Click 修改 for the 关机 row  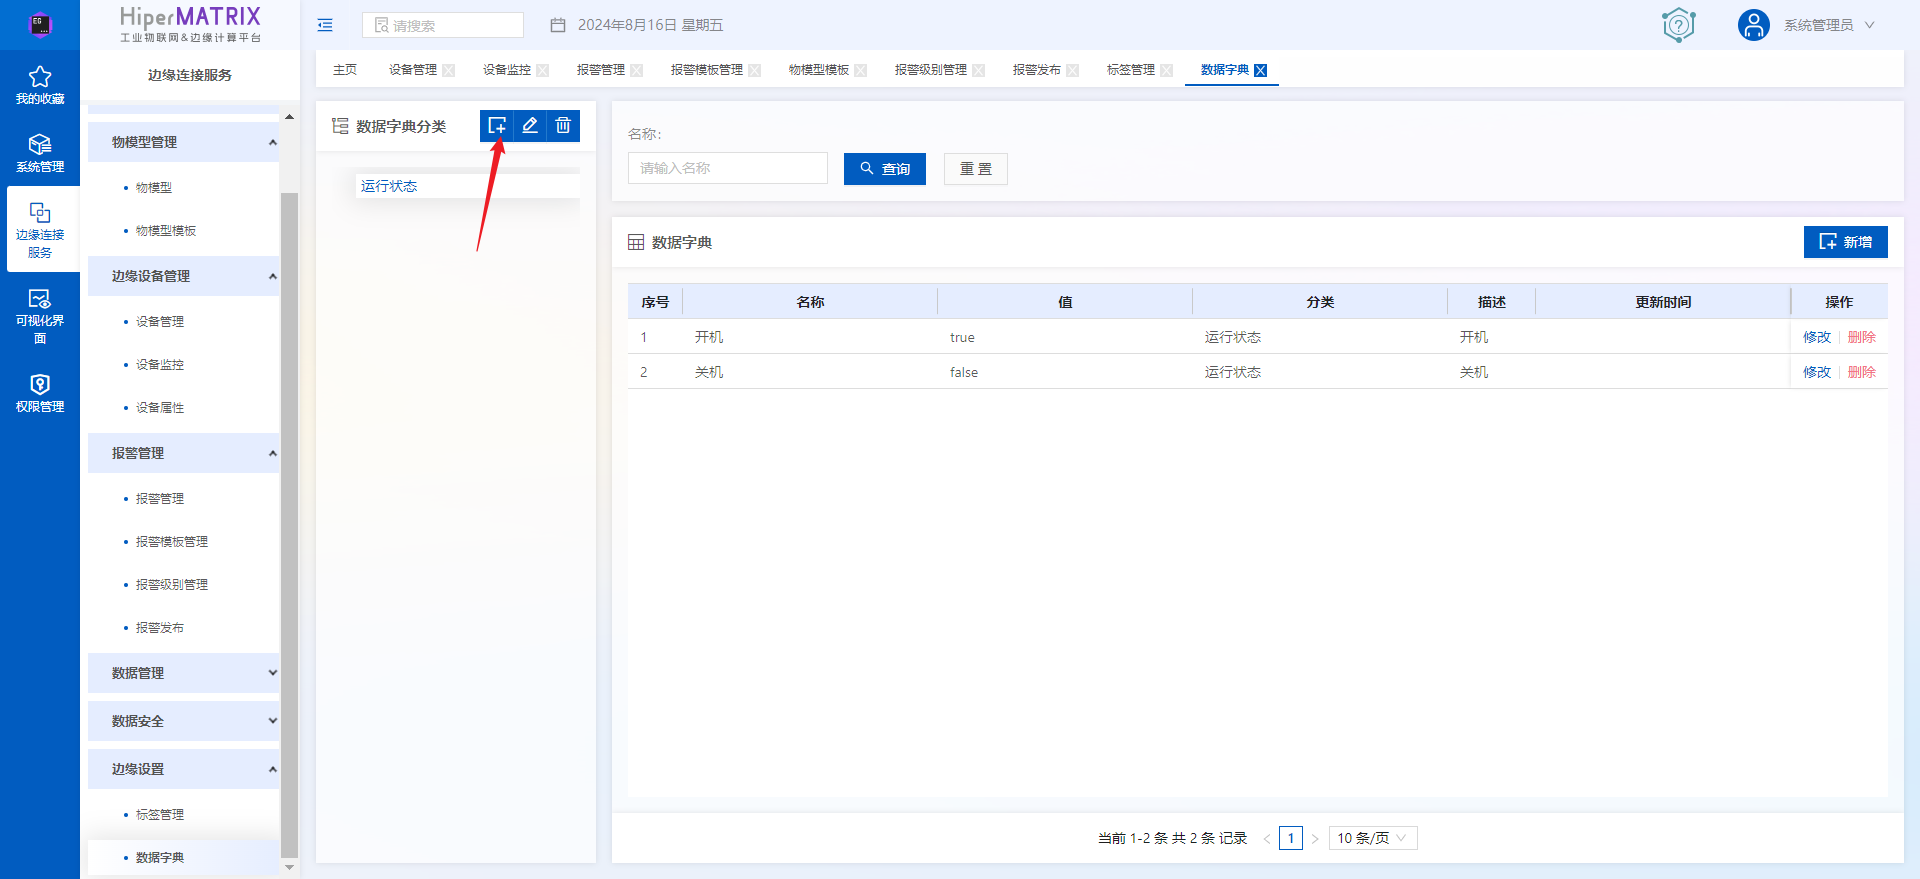[1817, 372]
